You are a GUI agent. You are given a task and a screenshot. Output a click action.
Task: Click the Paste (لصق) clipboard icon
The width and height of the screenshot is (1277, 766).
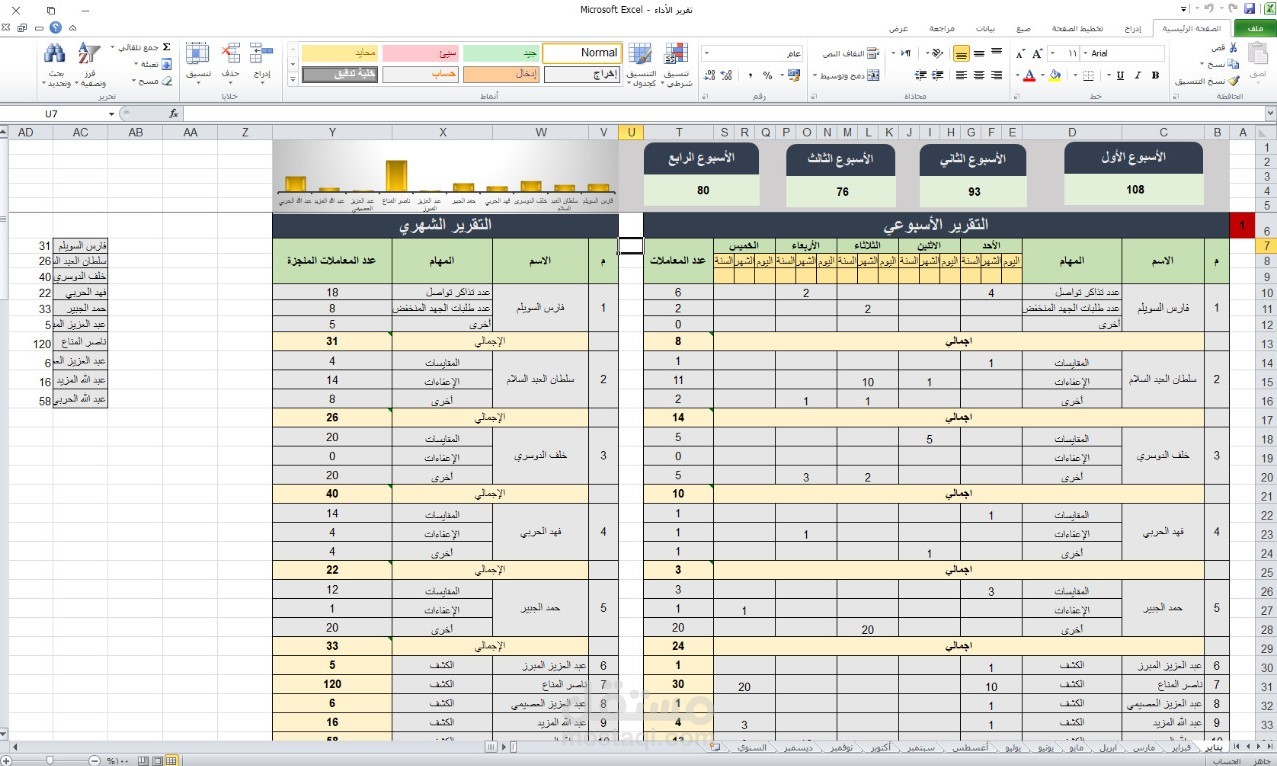point(1260,55)
